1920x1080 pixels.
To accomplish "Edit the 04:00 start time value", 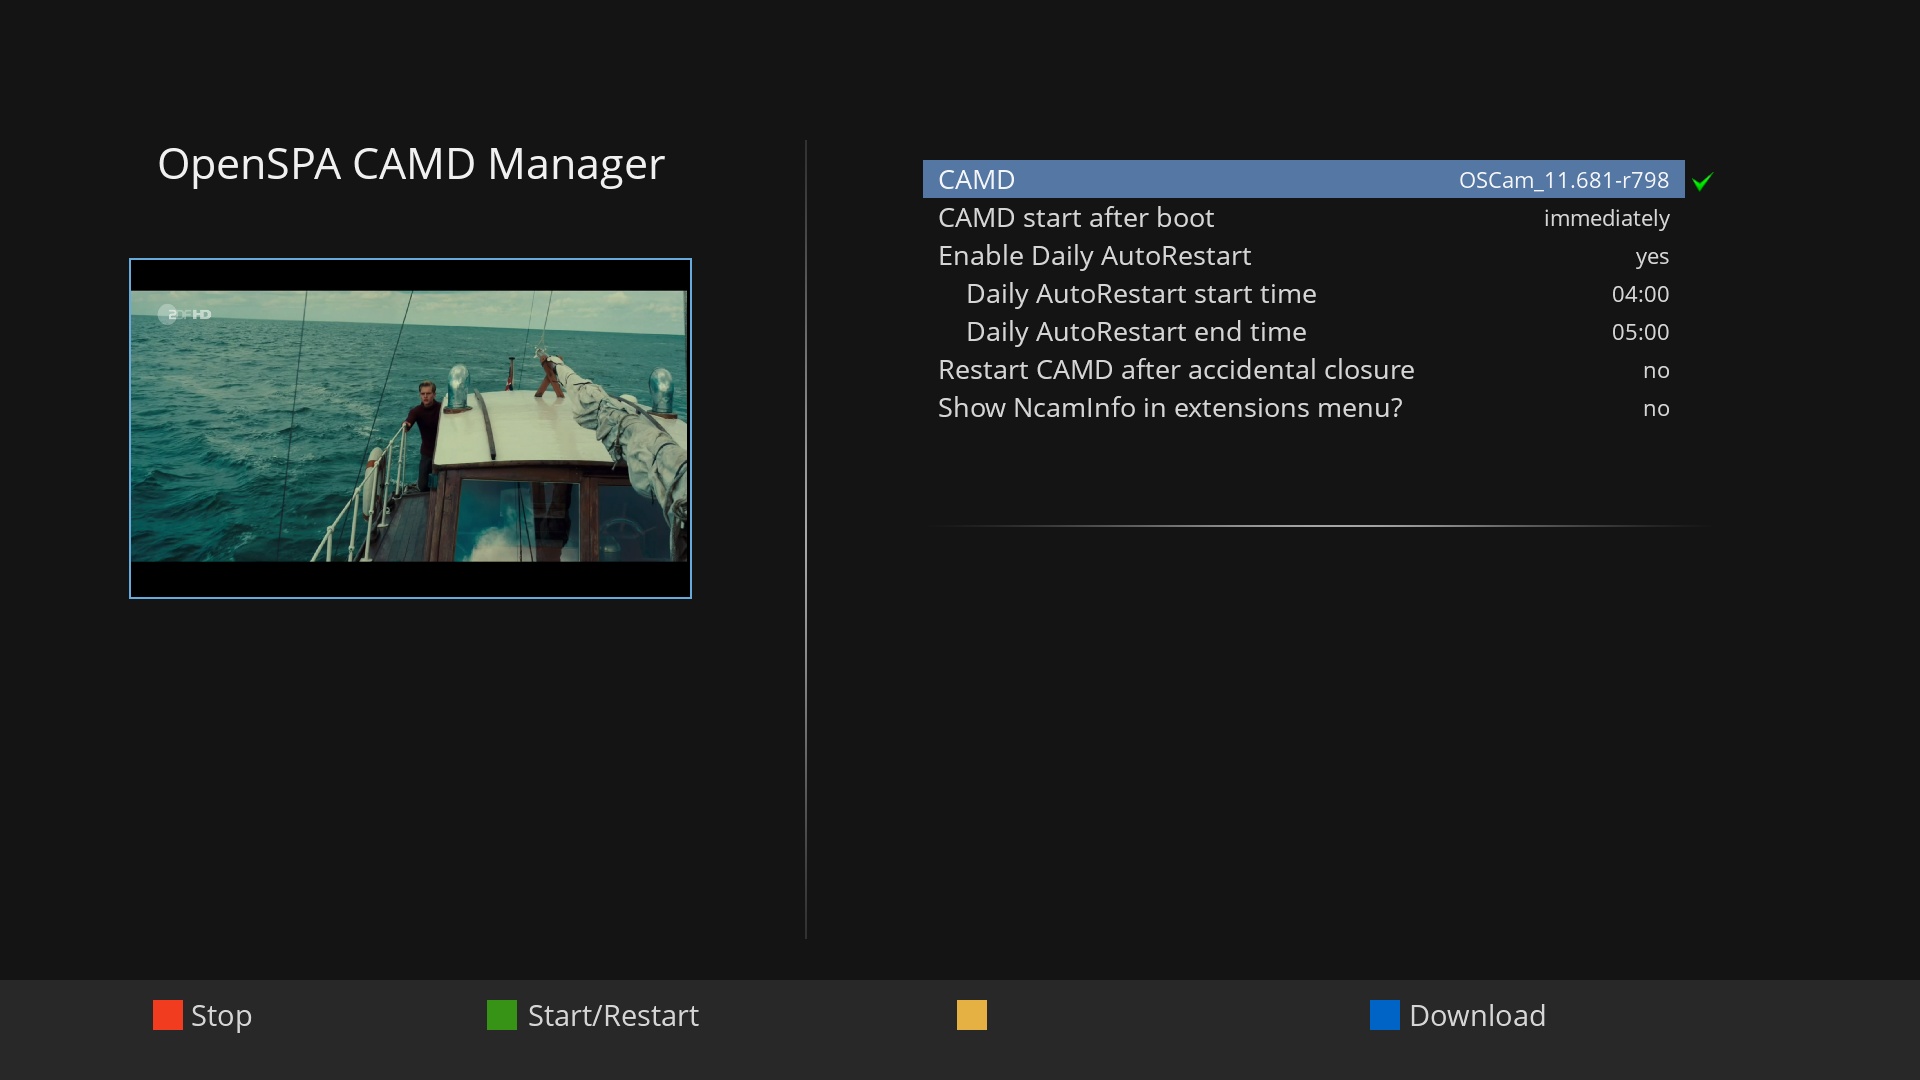I will (x=1640, y=294).
